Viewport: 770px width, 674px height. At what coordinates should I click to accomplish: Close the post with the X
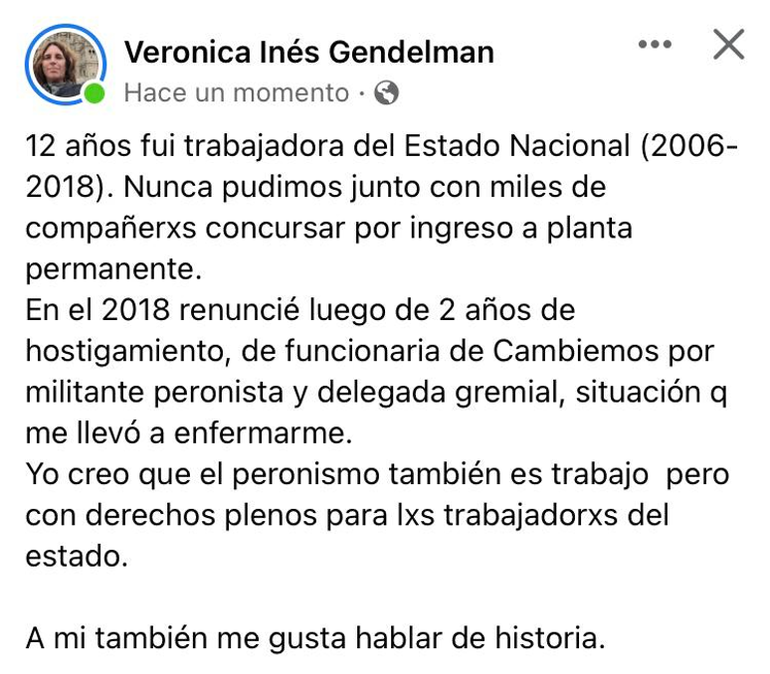tap(729, 44)
